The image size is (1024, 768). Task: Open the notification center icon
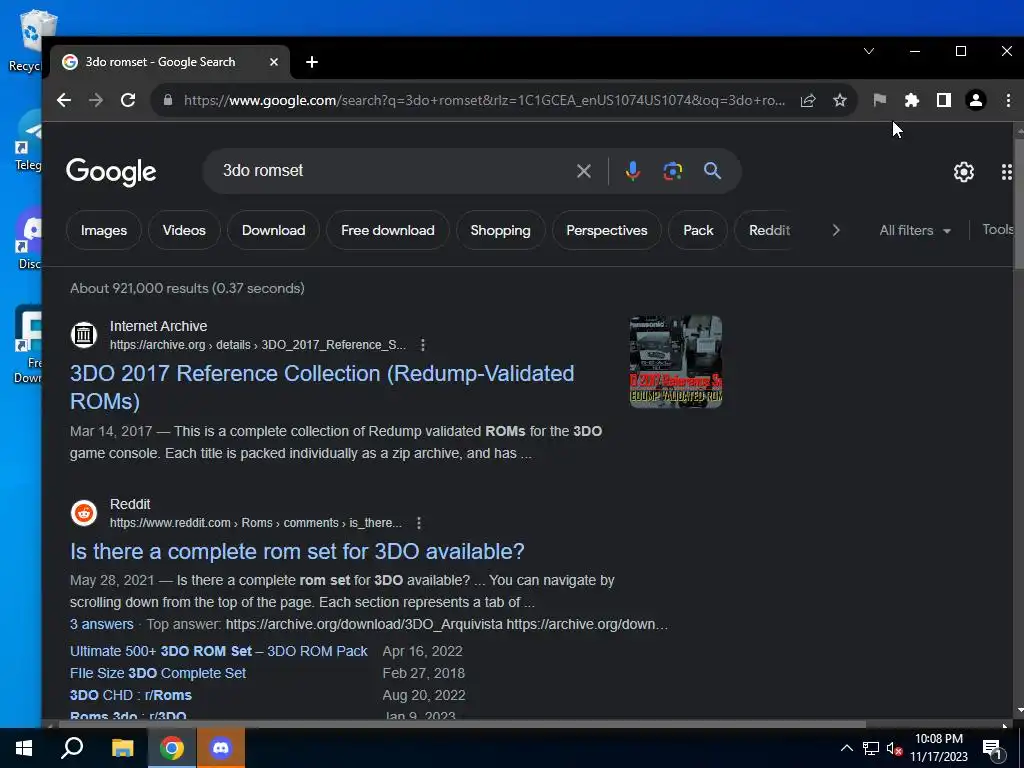coord(992,749)
